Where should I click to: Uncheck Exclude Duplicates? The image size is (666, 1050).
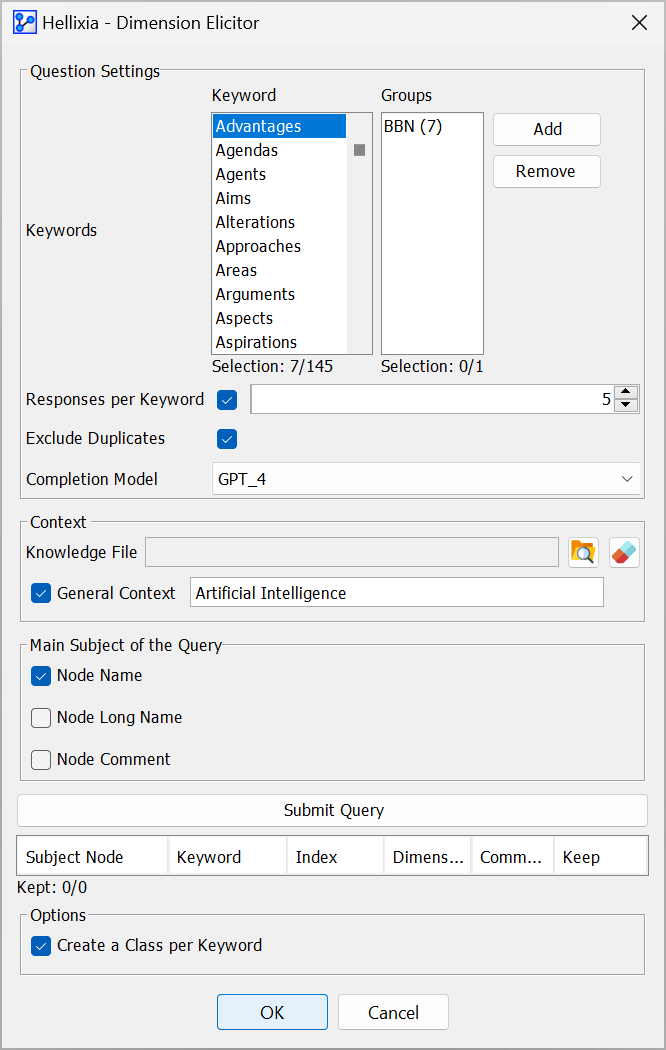227,439
